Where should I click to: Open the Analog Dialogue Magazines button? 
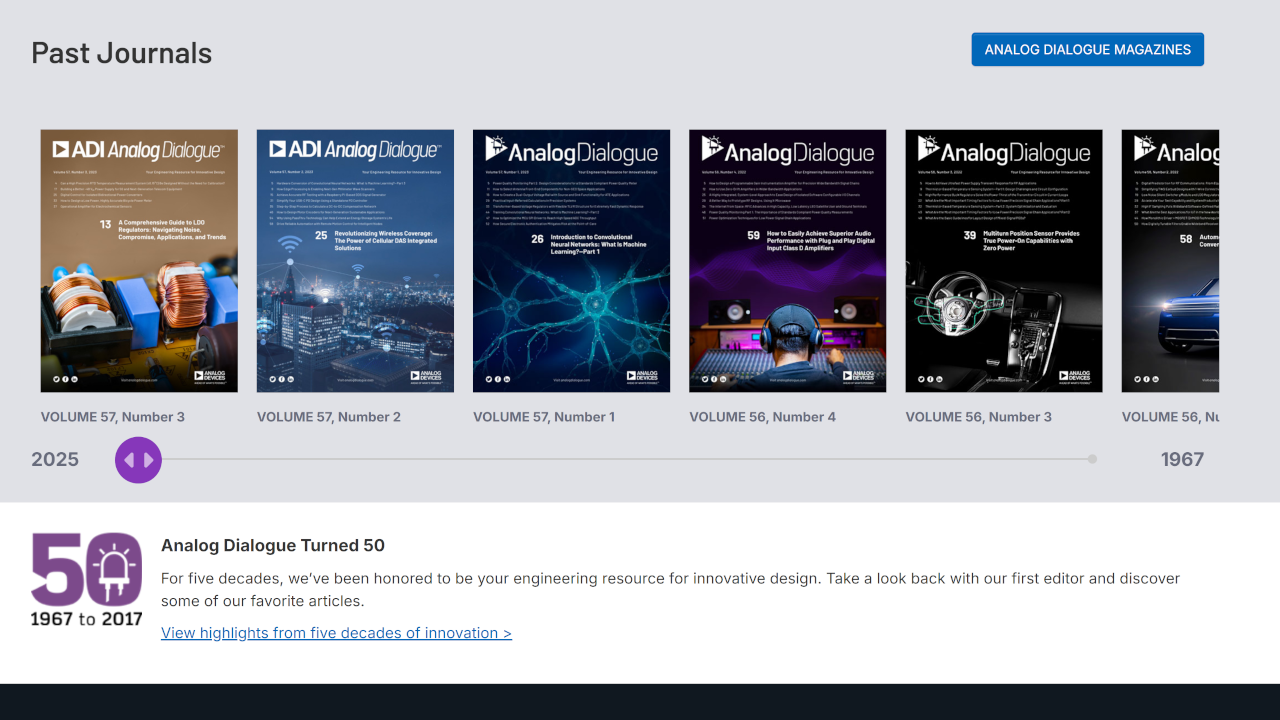[1087, 49]
